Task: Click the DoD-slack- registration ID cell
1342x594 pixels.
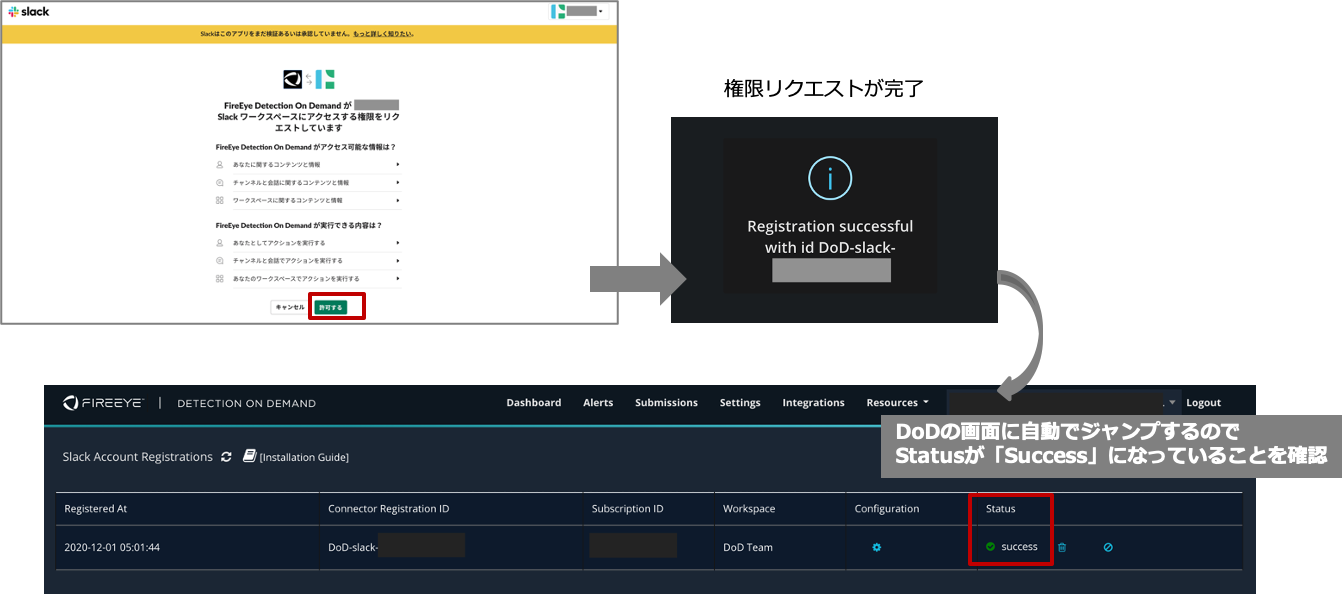Action: pyautogui.click(x=353, y=547)
